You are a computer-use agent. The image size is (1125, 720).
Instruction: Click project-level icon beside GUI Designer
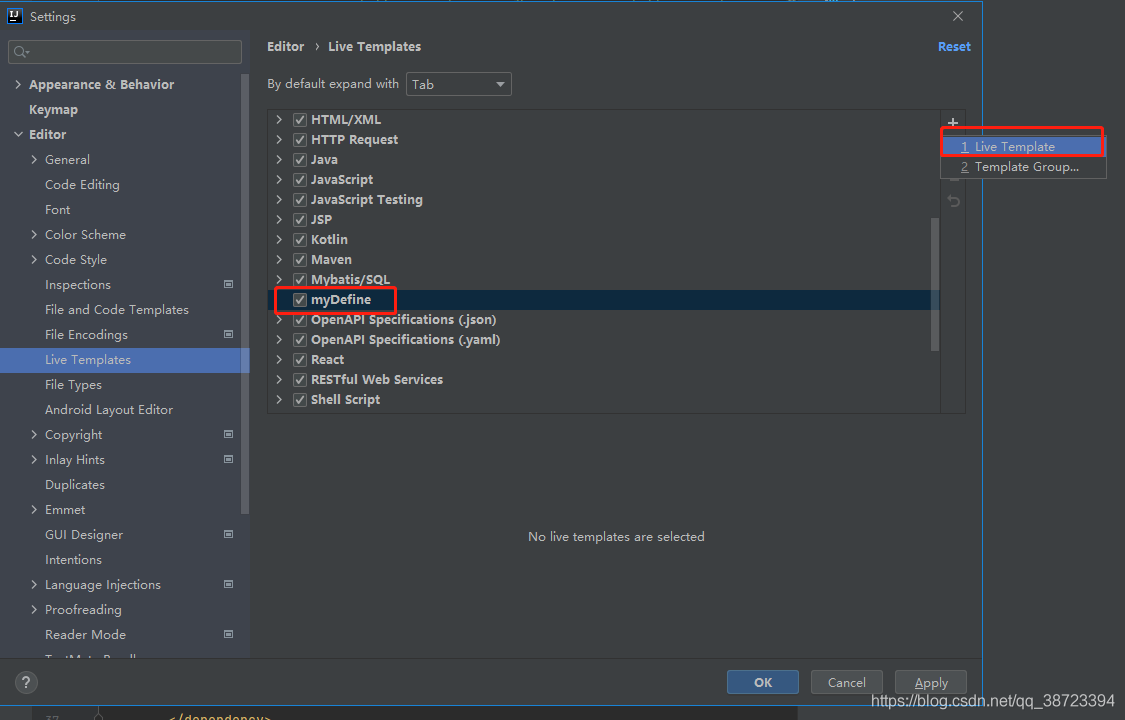(x=228, y=534)
